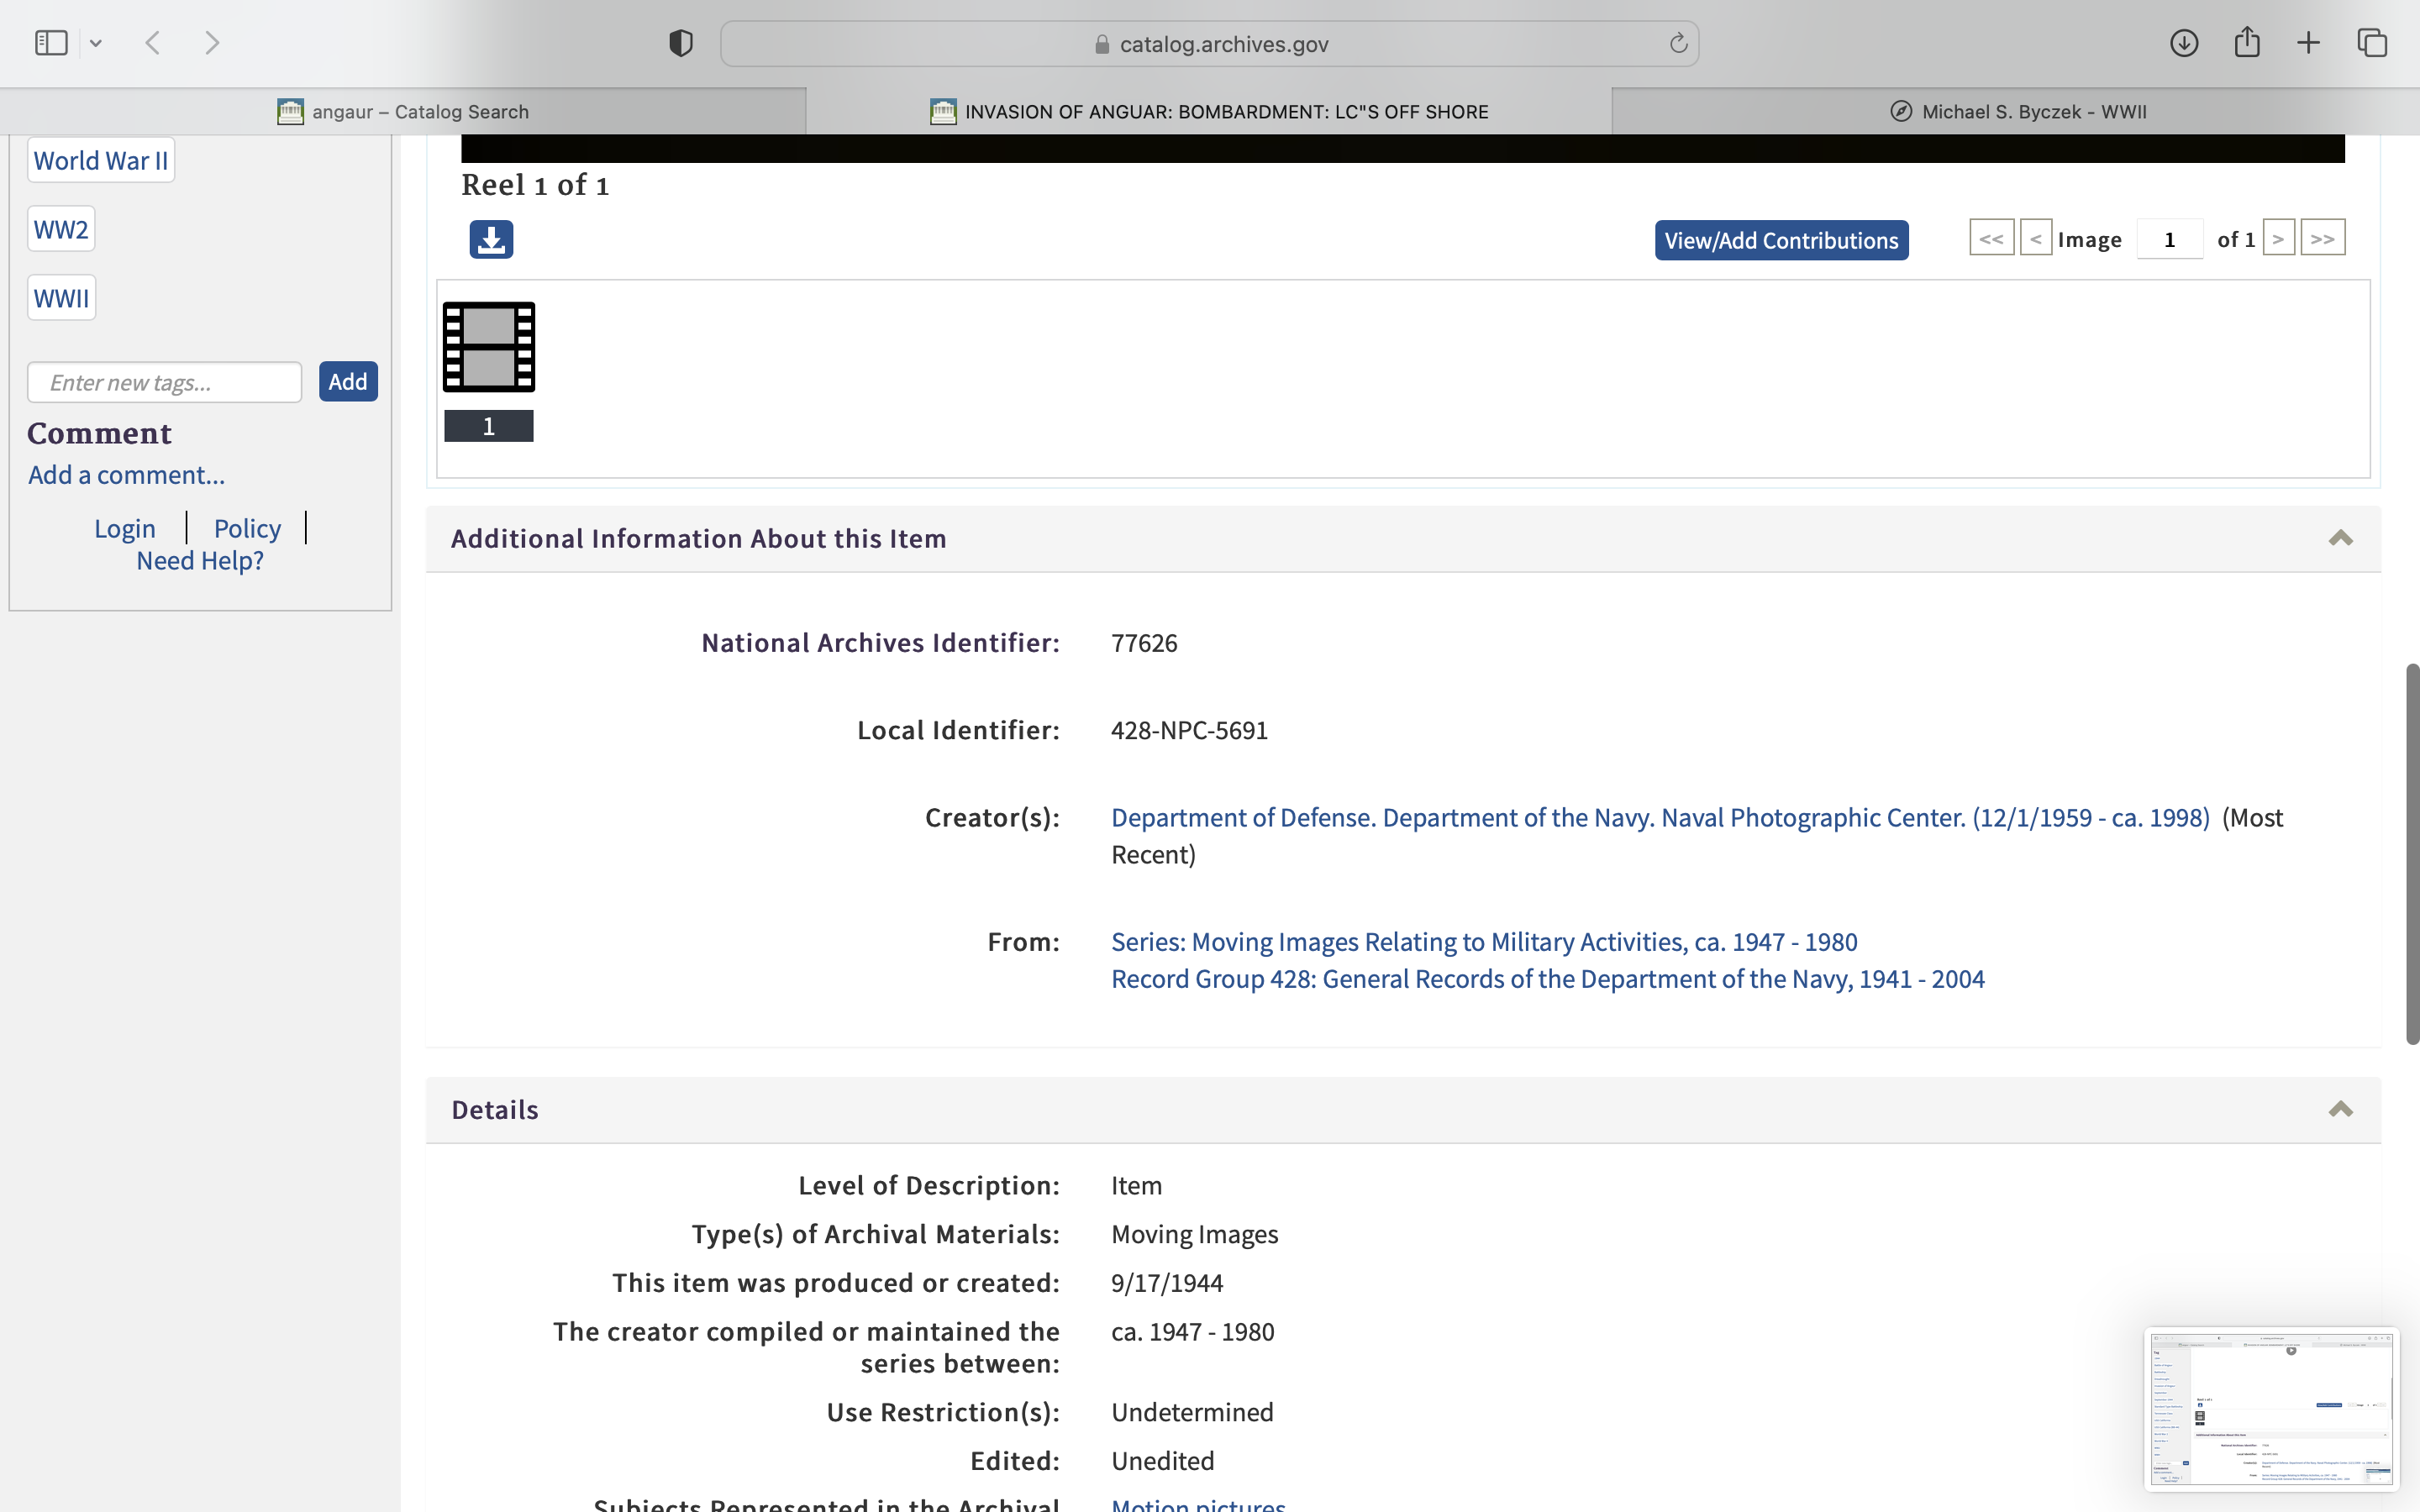Viewport: 2420px width, 1512px height.
Task: Open the Safari sidebar toggle icon
Action: point(51,43)
